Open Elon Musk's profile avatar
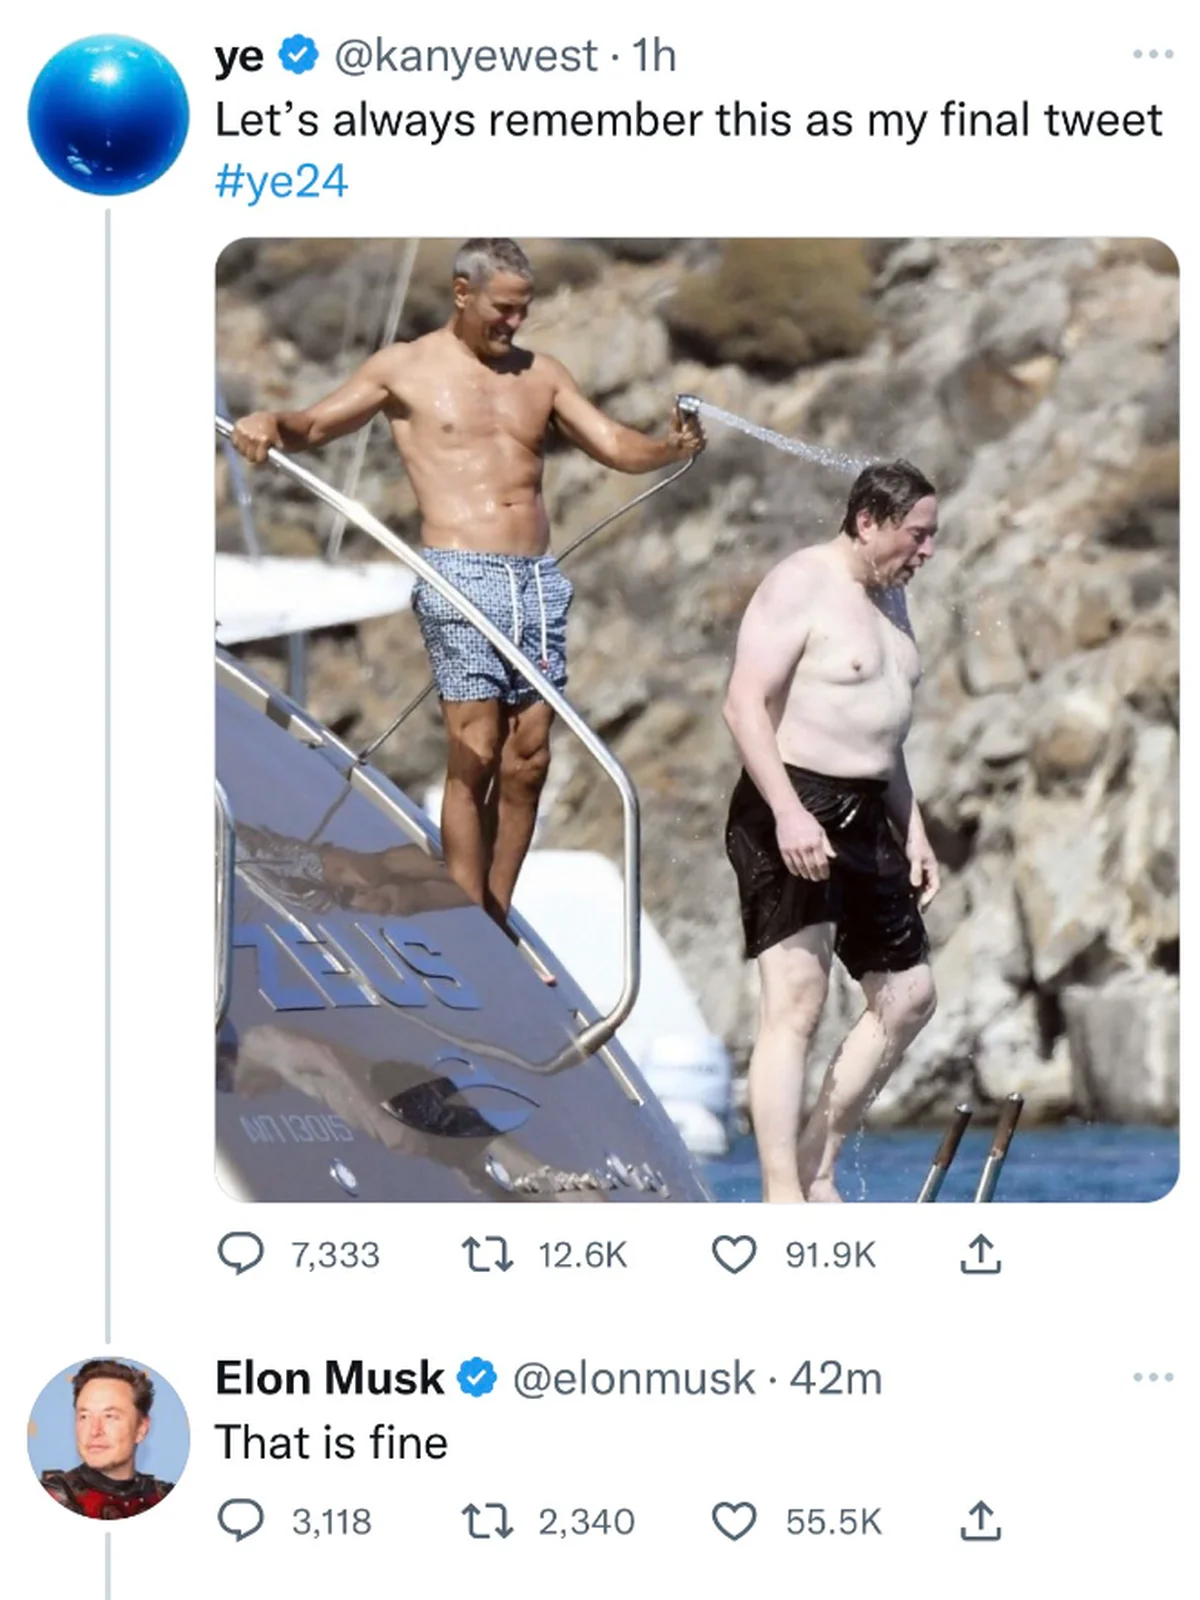The height and width of the screenshot is (1600, 1200). click(108, 1438)
